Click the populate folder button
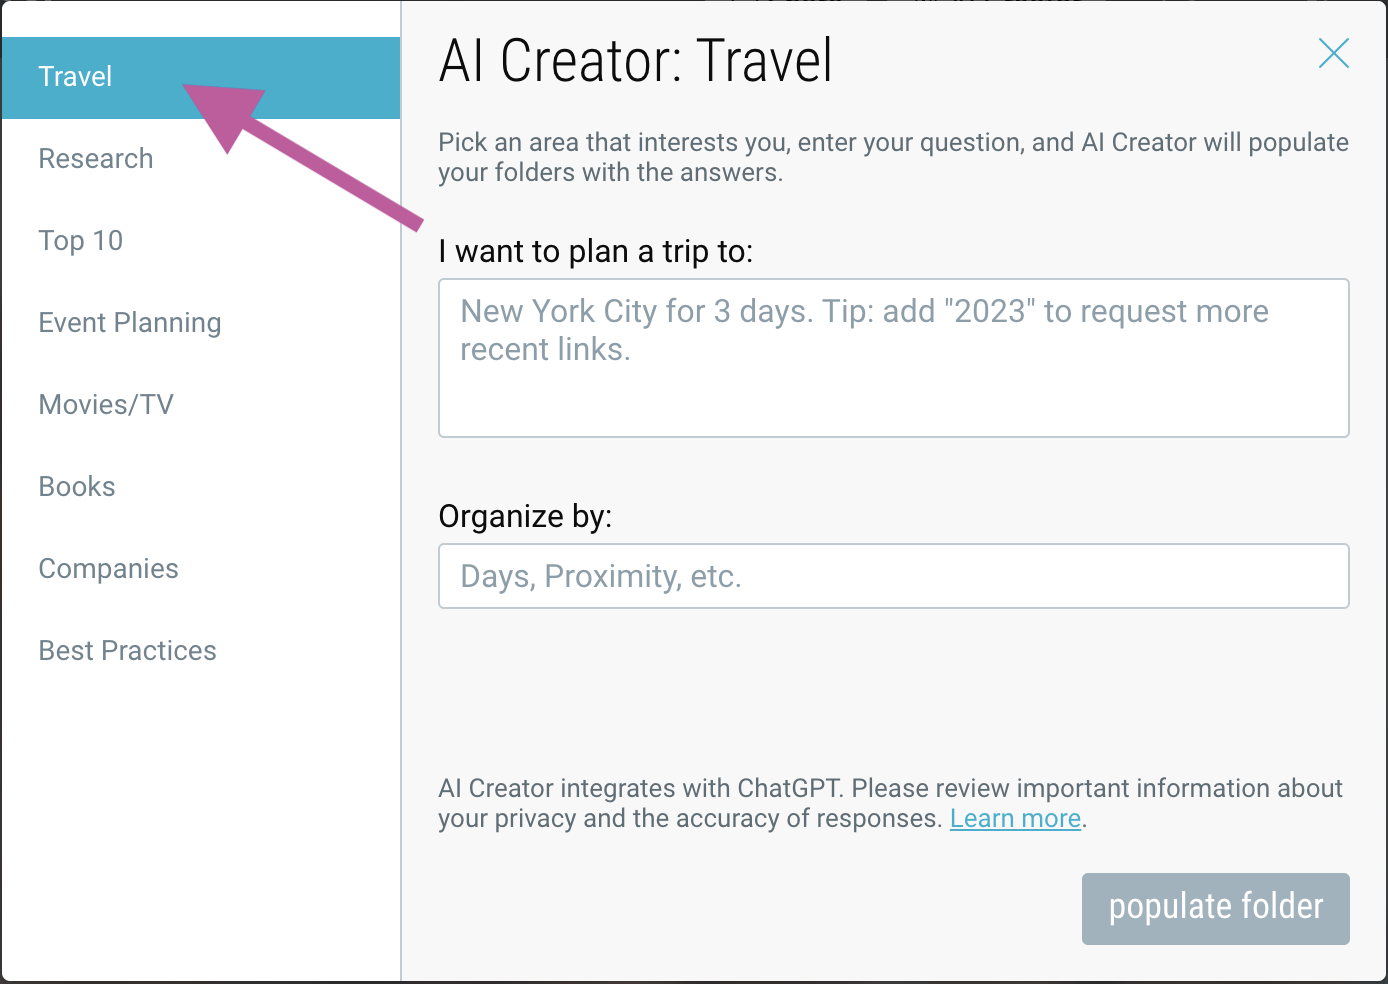 click(x=1215, y=907)
